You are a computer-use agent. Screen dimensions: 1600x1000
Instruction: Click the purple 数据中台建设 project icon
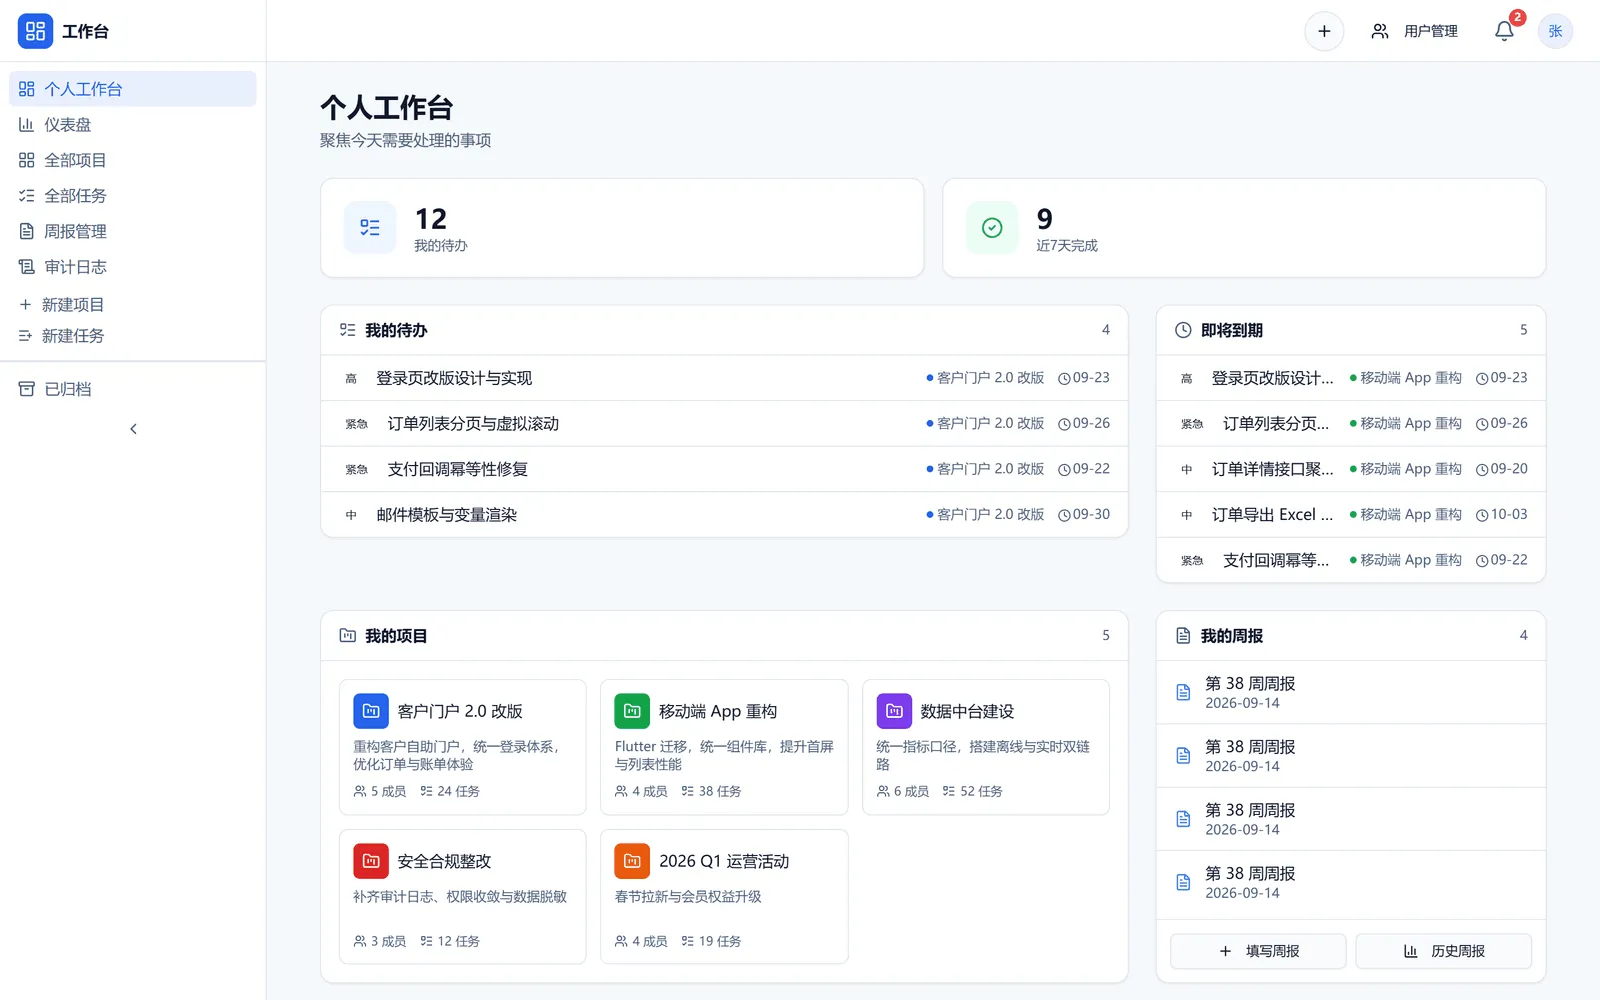click(x=894, y=711)
